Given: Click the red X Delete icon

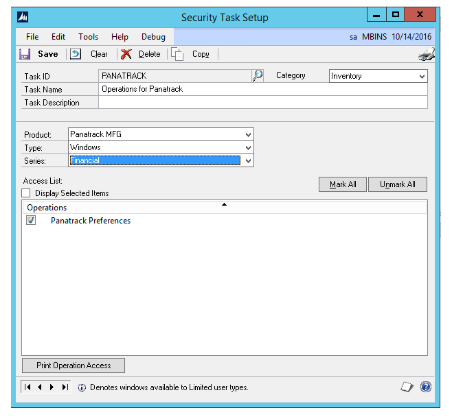Looking at the screenshot, I should [x=126, y=54].
